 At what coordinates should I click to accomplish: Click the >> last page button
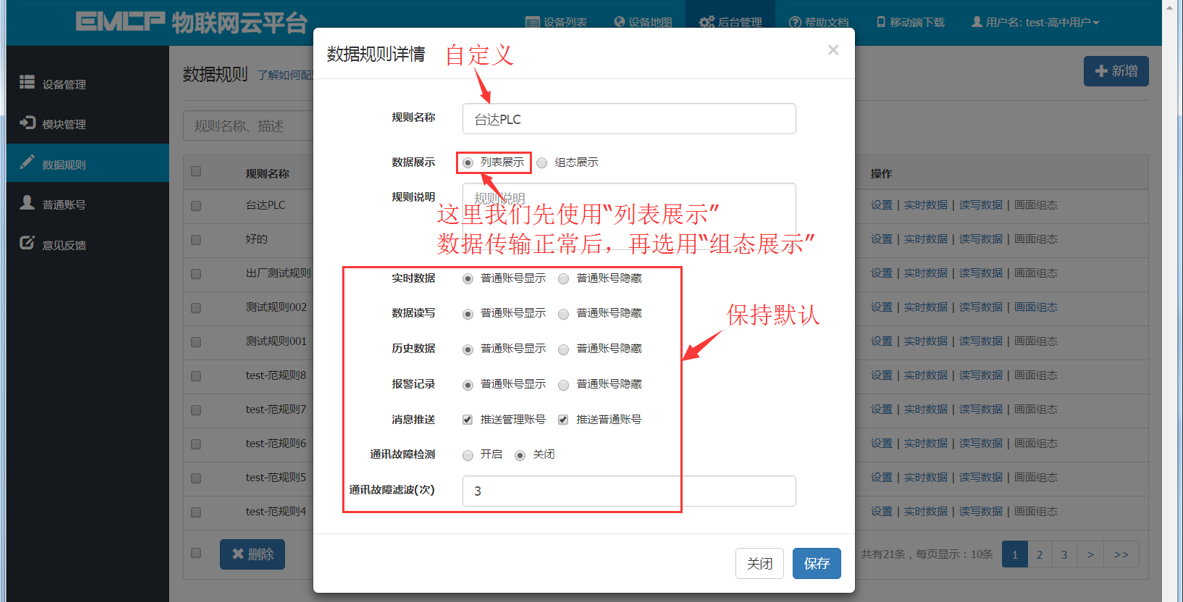click(1121, 554)
